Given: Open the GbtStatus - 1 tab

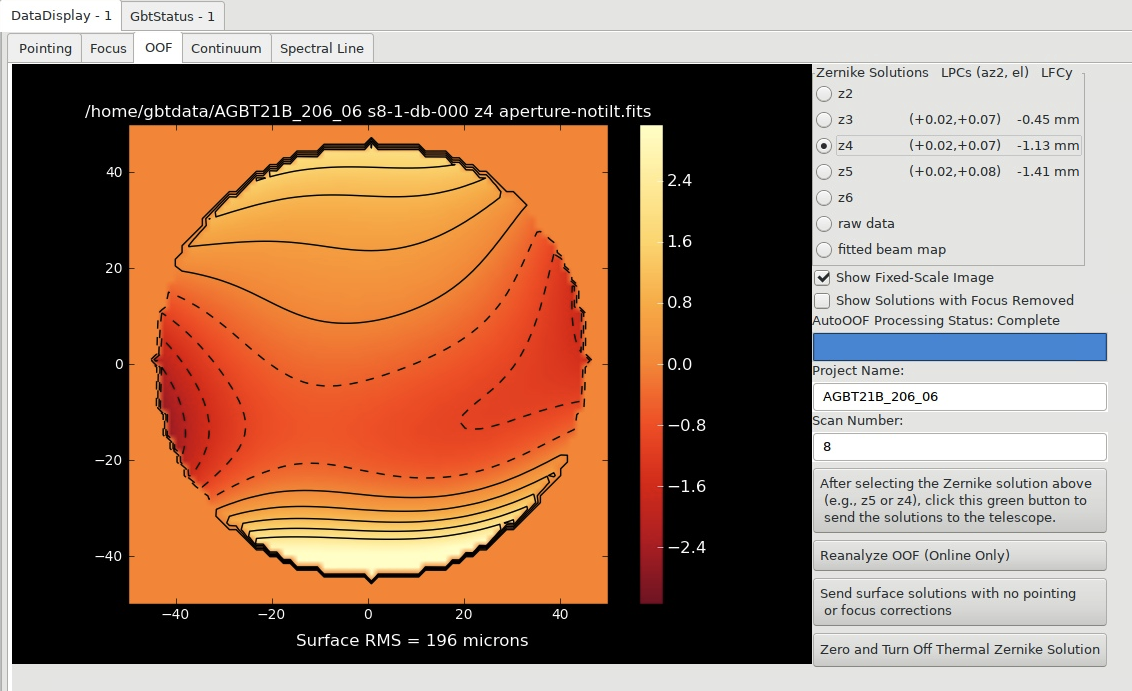Looking at the screenshot, I should (x=172, y=16).
